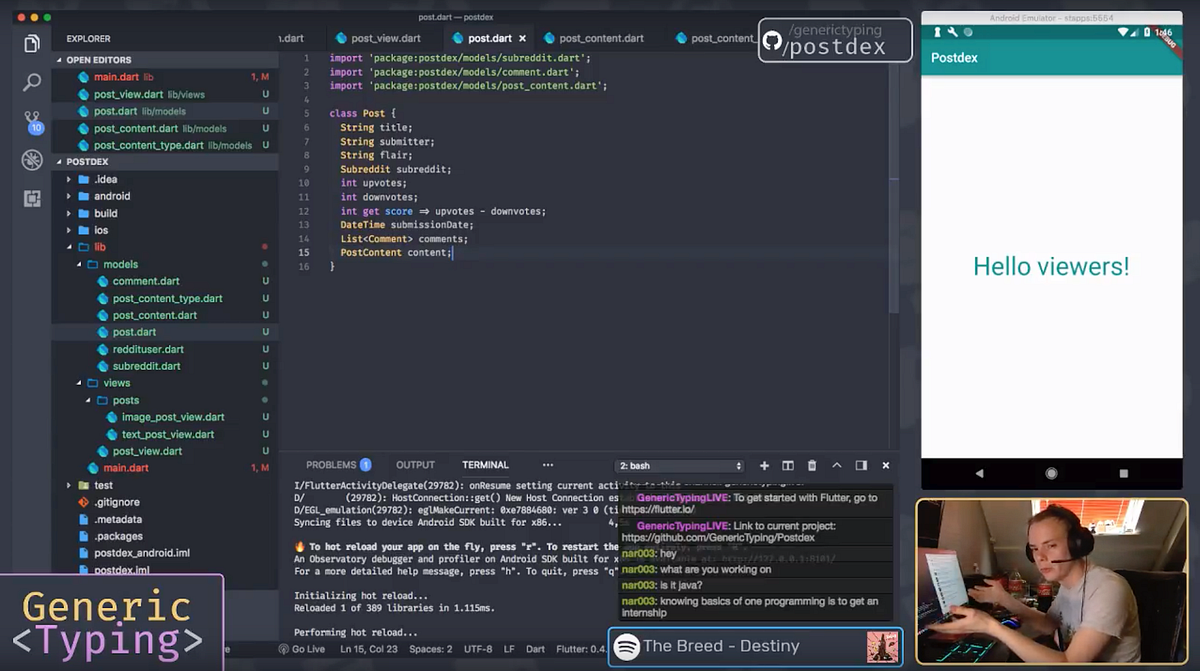Open the '2: bash' terminal dropdown
The image size is (1200, 671).
point(679,465)
